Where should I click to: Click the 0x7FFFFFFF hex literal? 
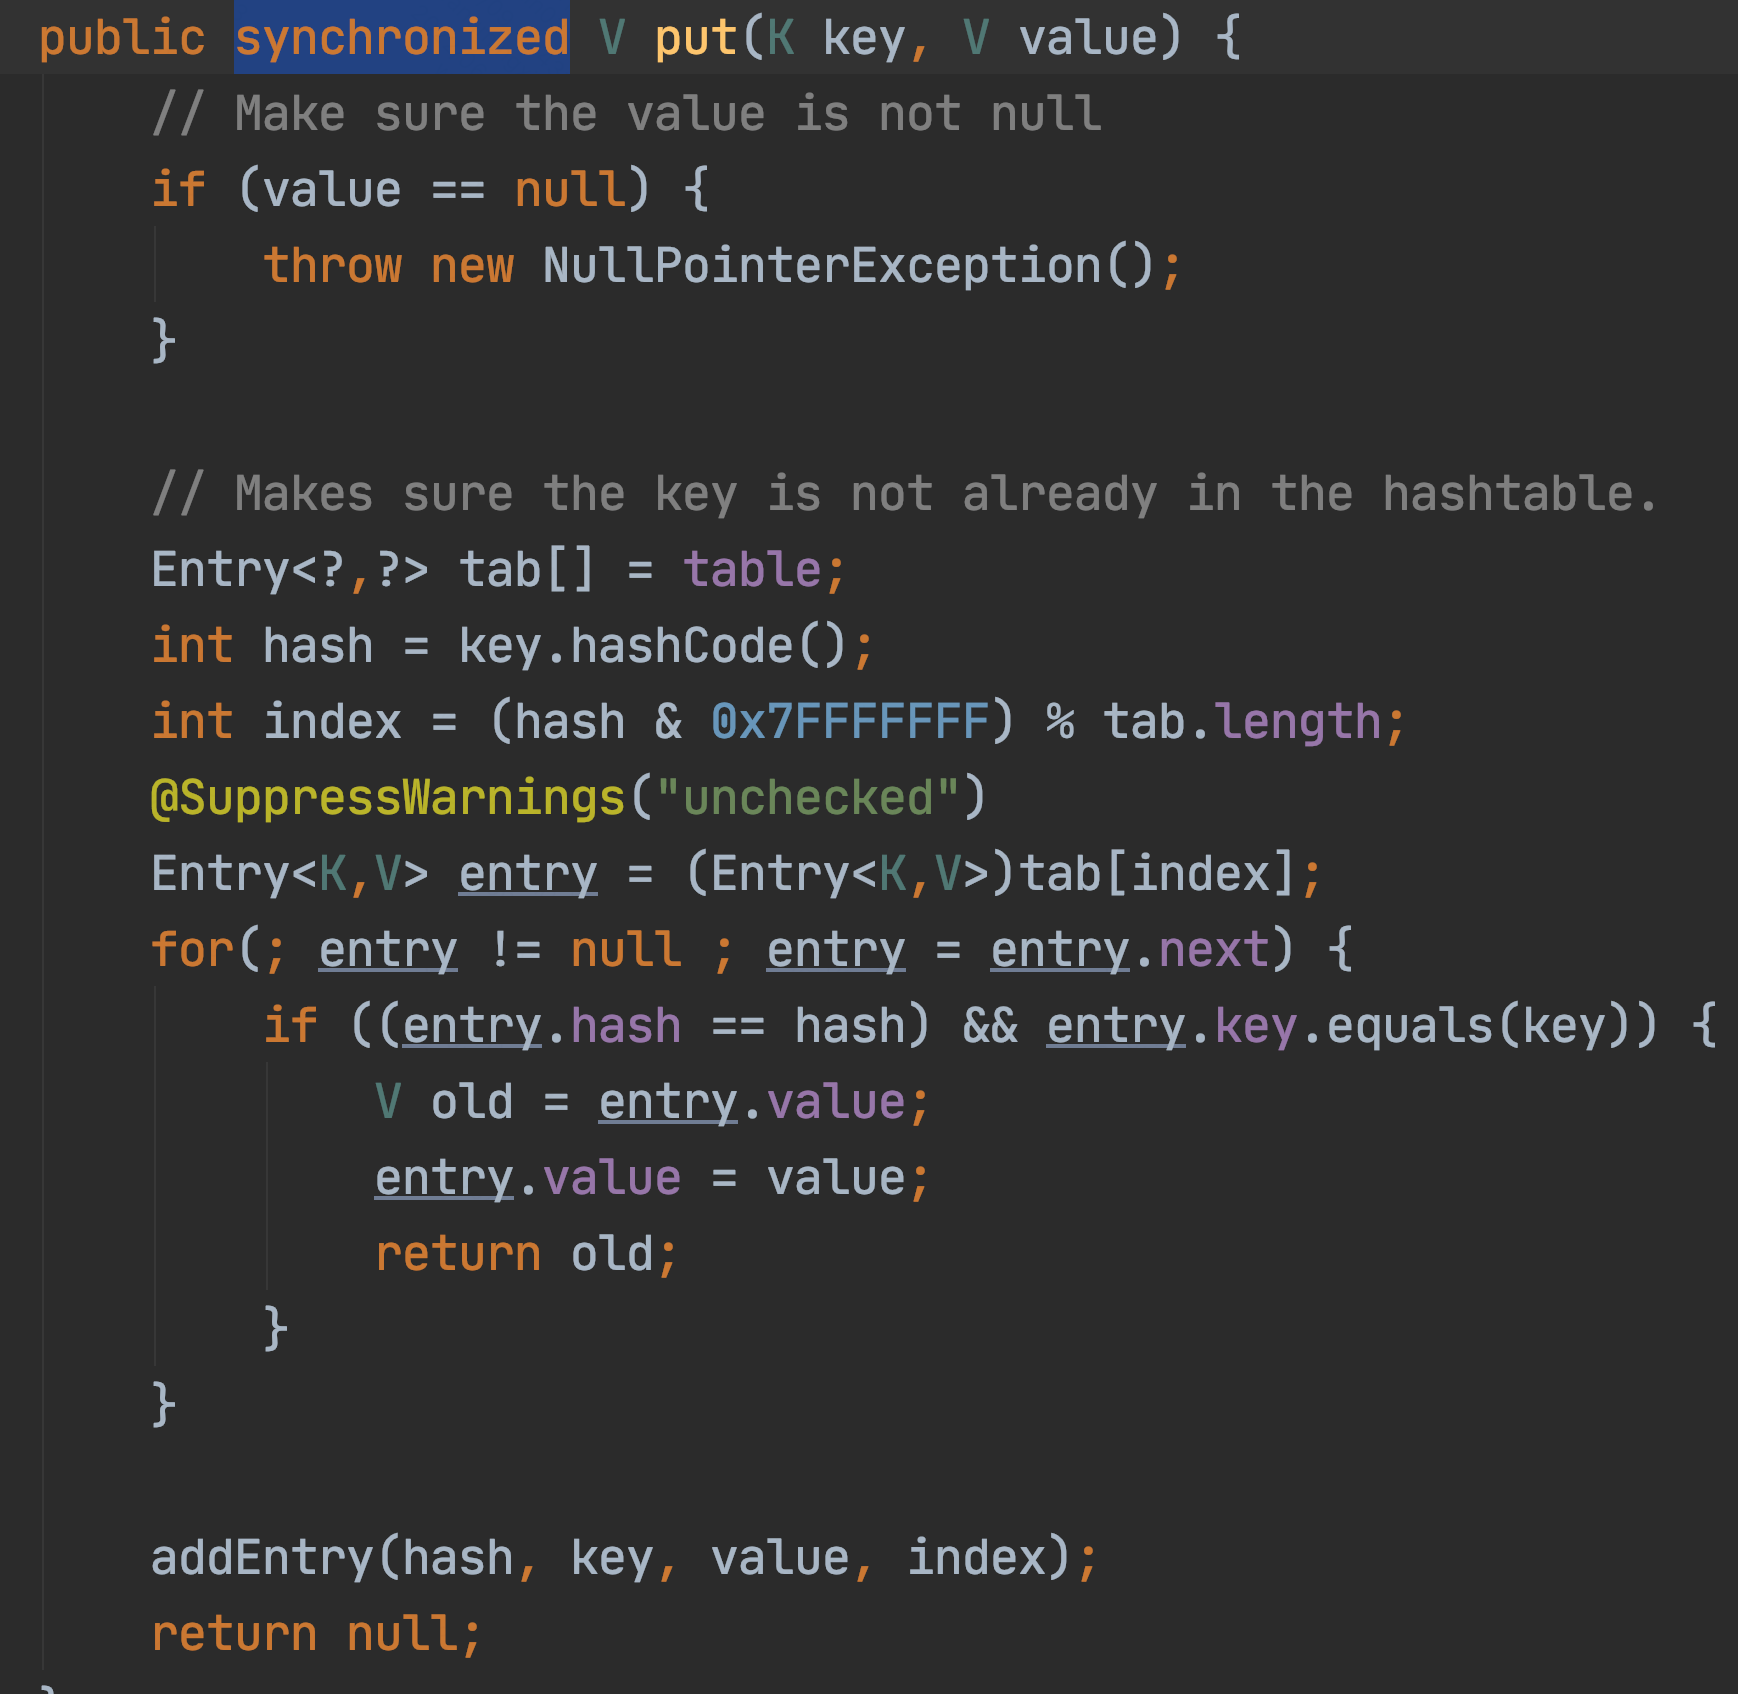click(850, 722)
